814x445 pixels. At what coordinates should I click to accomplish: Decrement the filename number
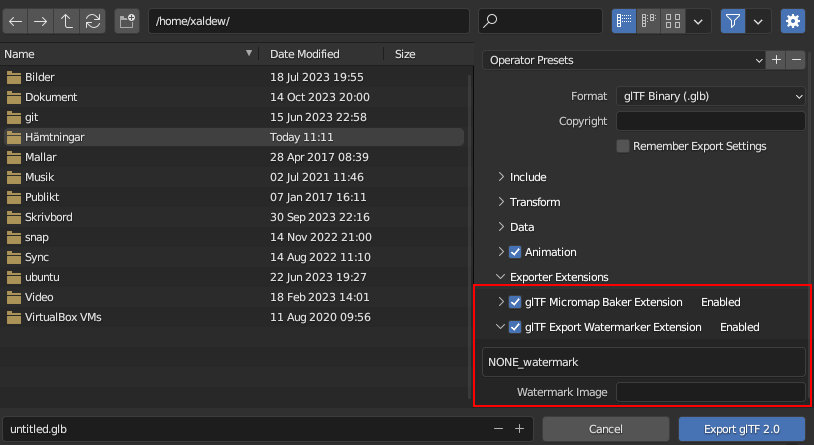click(x=498, y=429)
